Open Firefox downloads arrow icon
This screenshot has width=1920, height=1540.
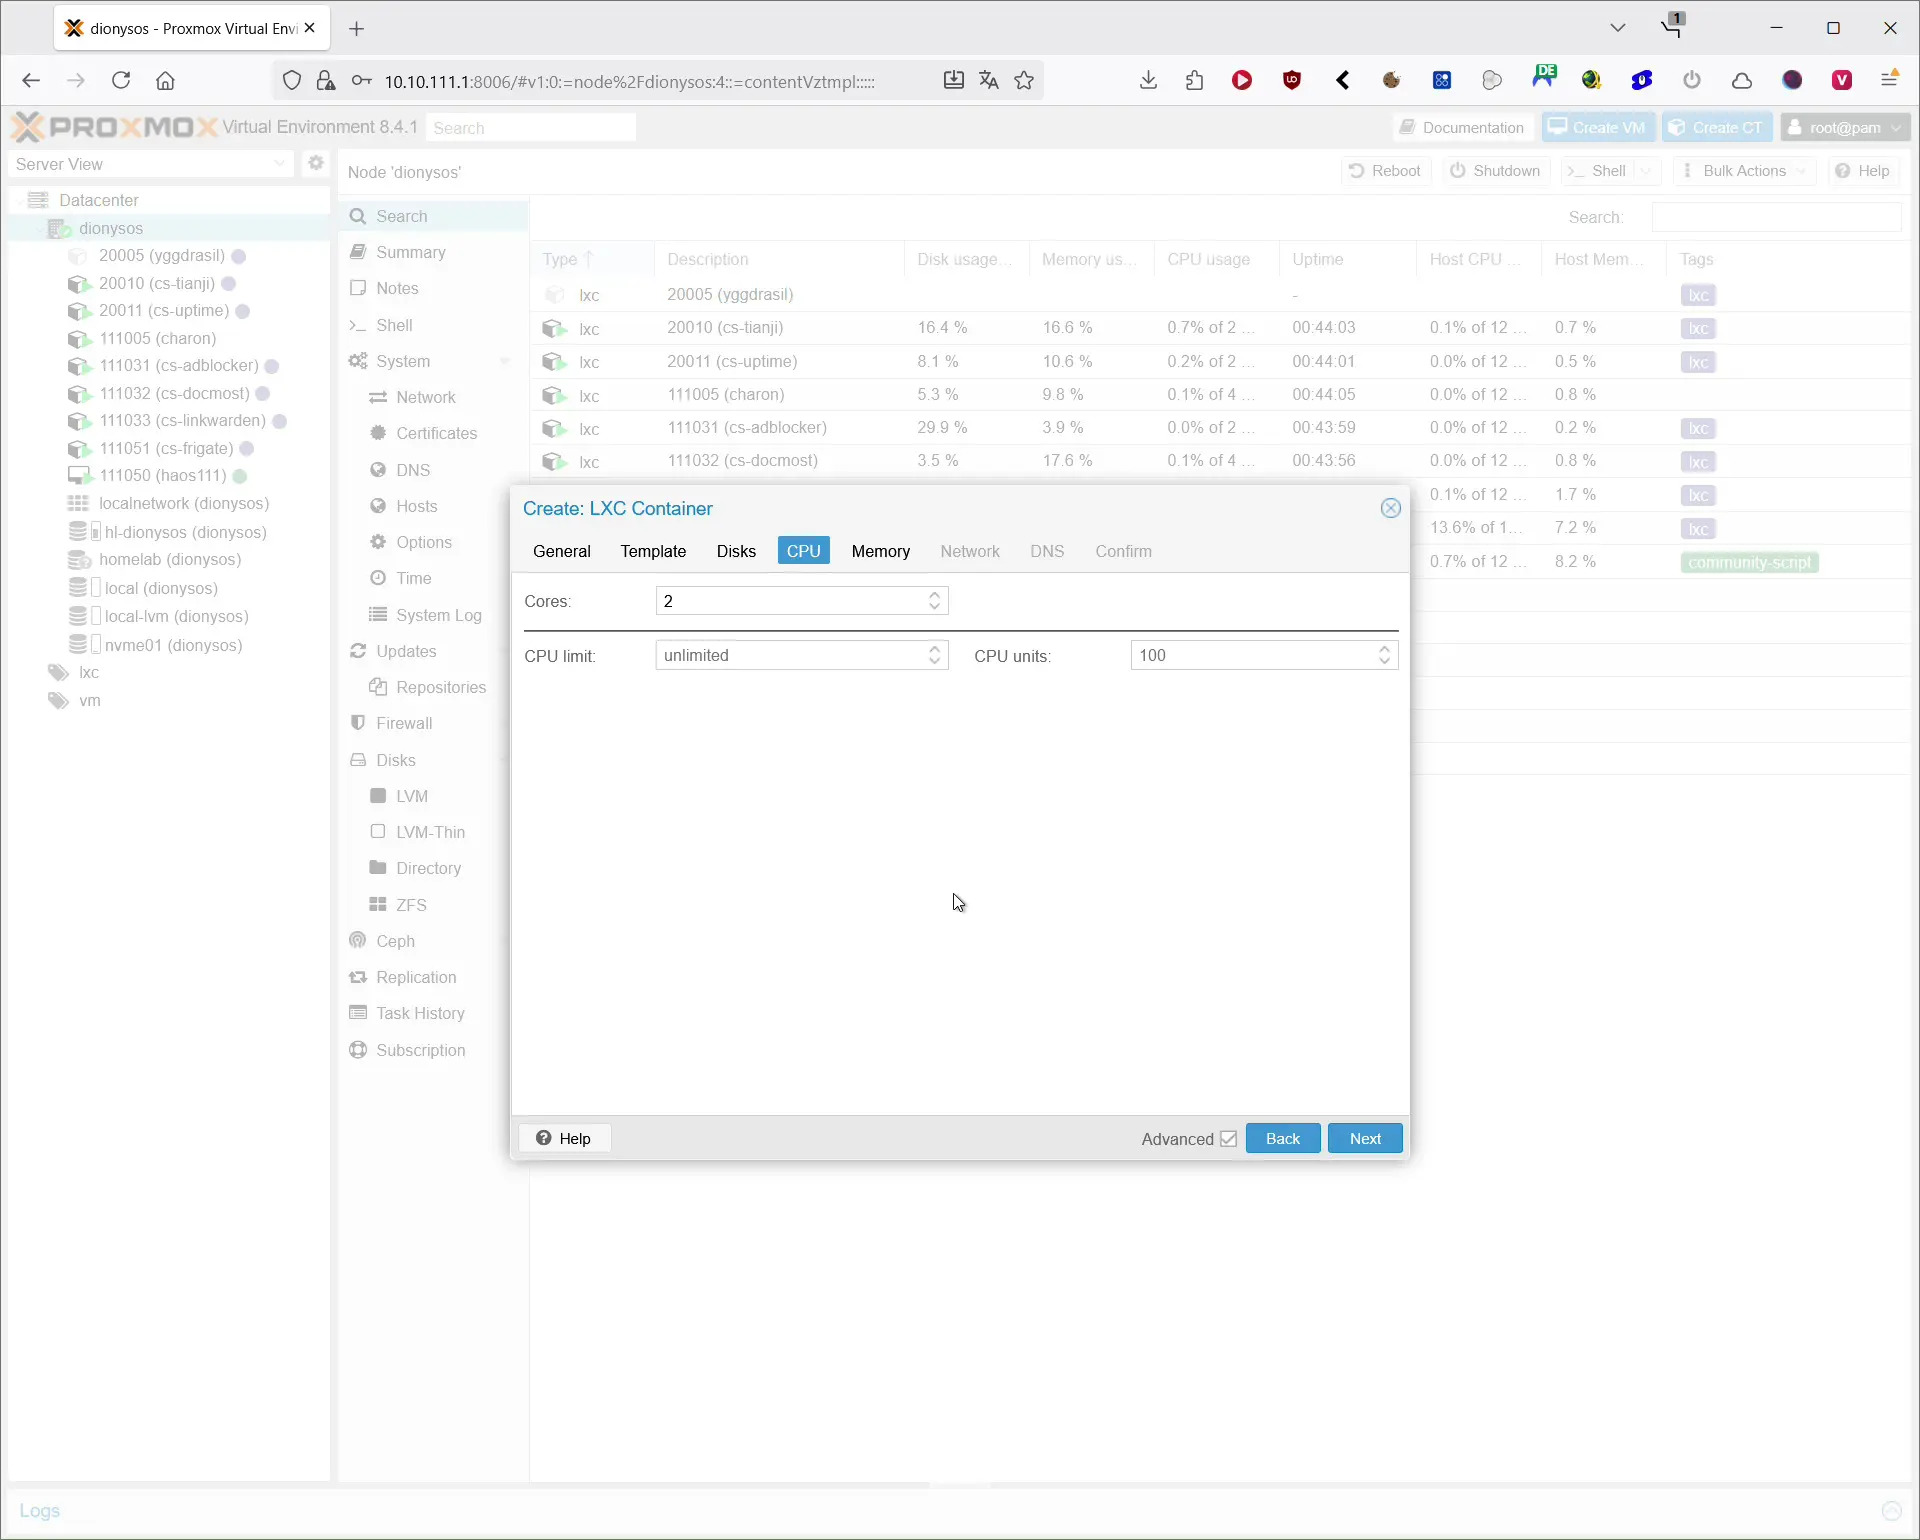click(1148, 81)
